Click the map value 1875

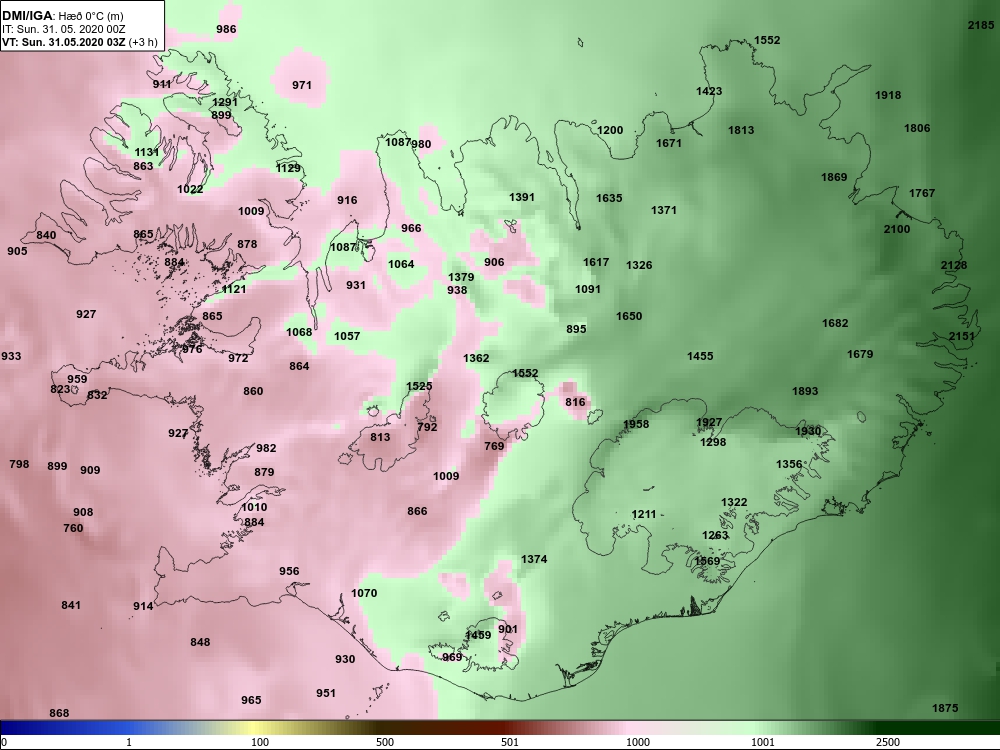[945, 708]
